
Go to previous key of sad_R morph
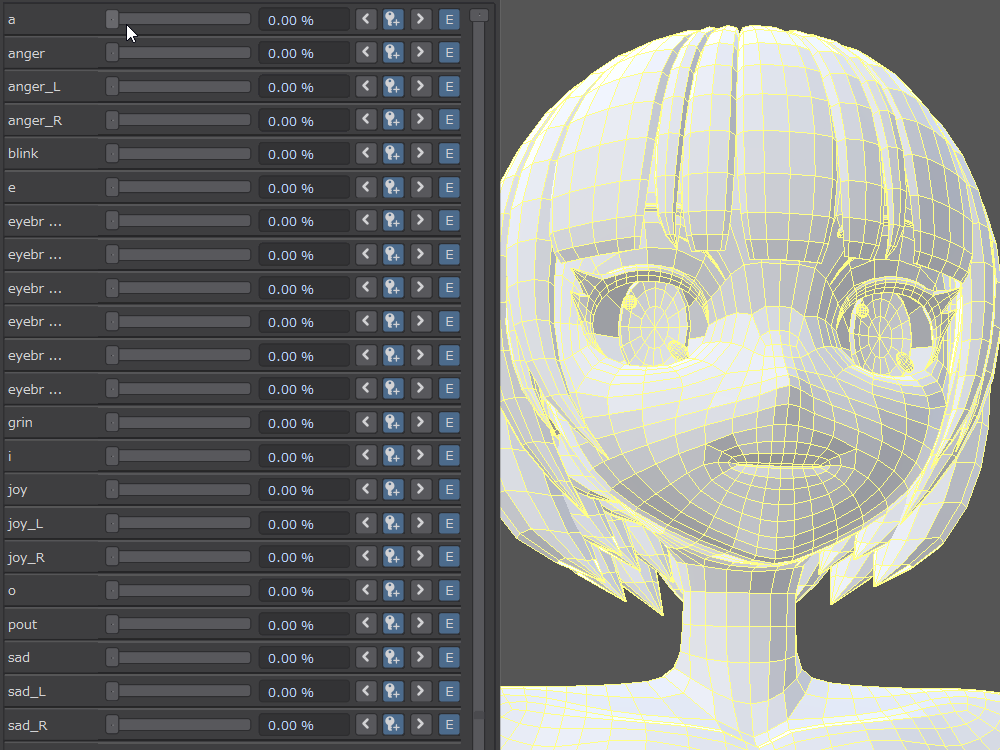tap(366, 725)
